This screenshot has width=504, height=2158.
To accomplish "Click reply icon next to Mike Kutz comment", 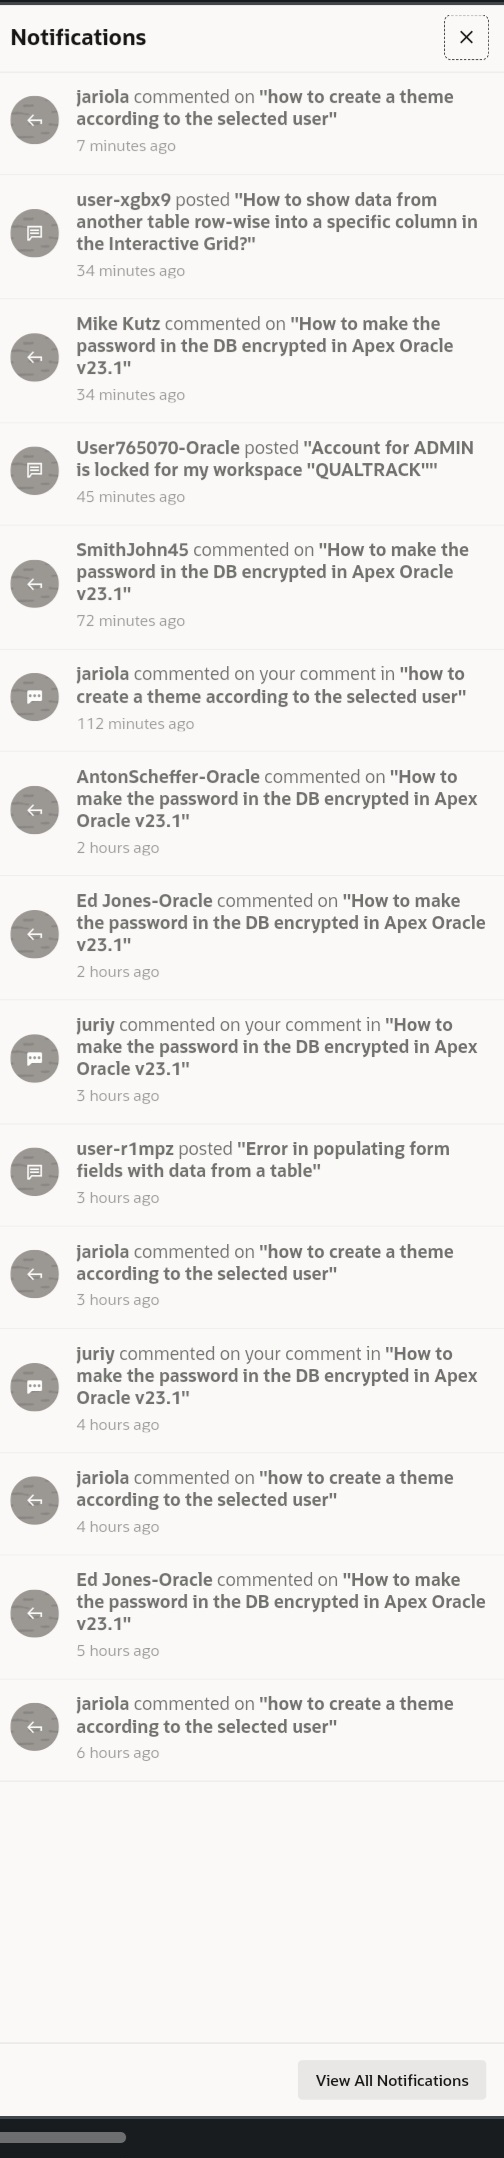I will click(35, 357).
